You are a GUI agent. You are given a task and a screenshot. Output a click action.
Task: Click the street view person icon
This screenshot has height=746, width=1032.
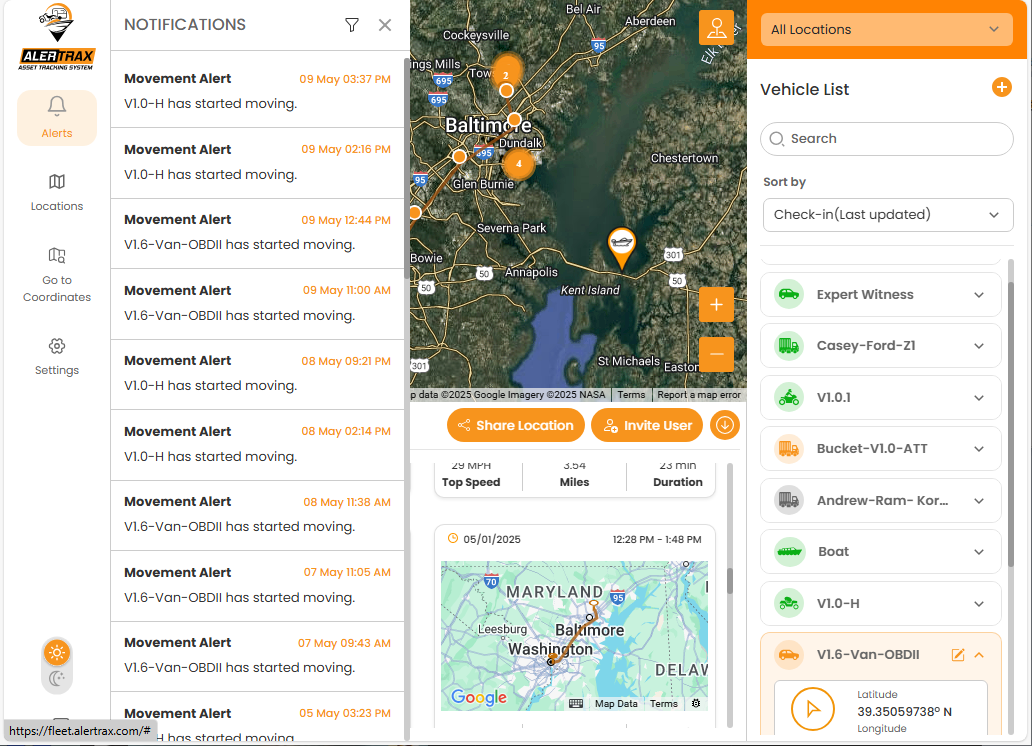716,28
